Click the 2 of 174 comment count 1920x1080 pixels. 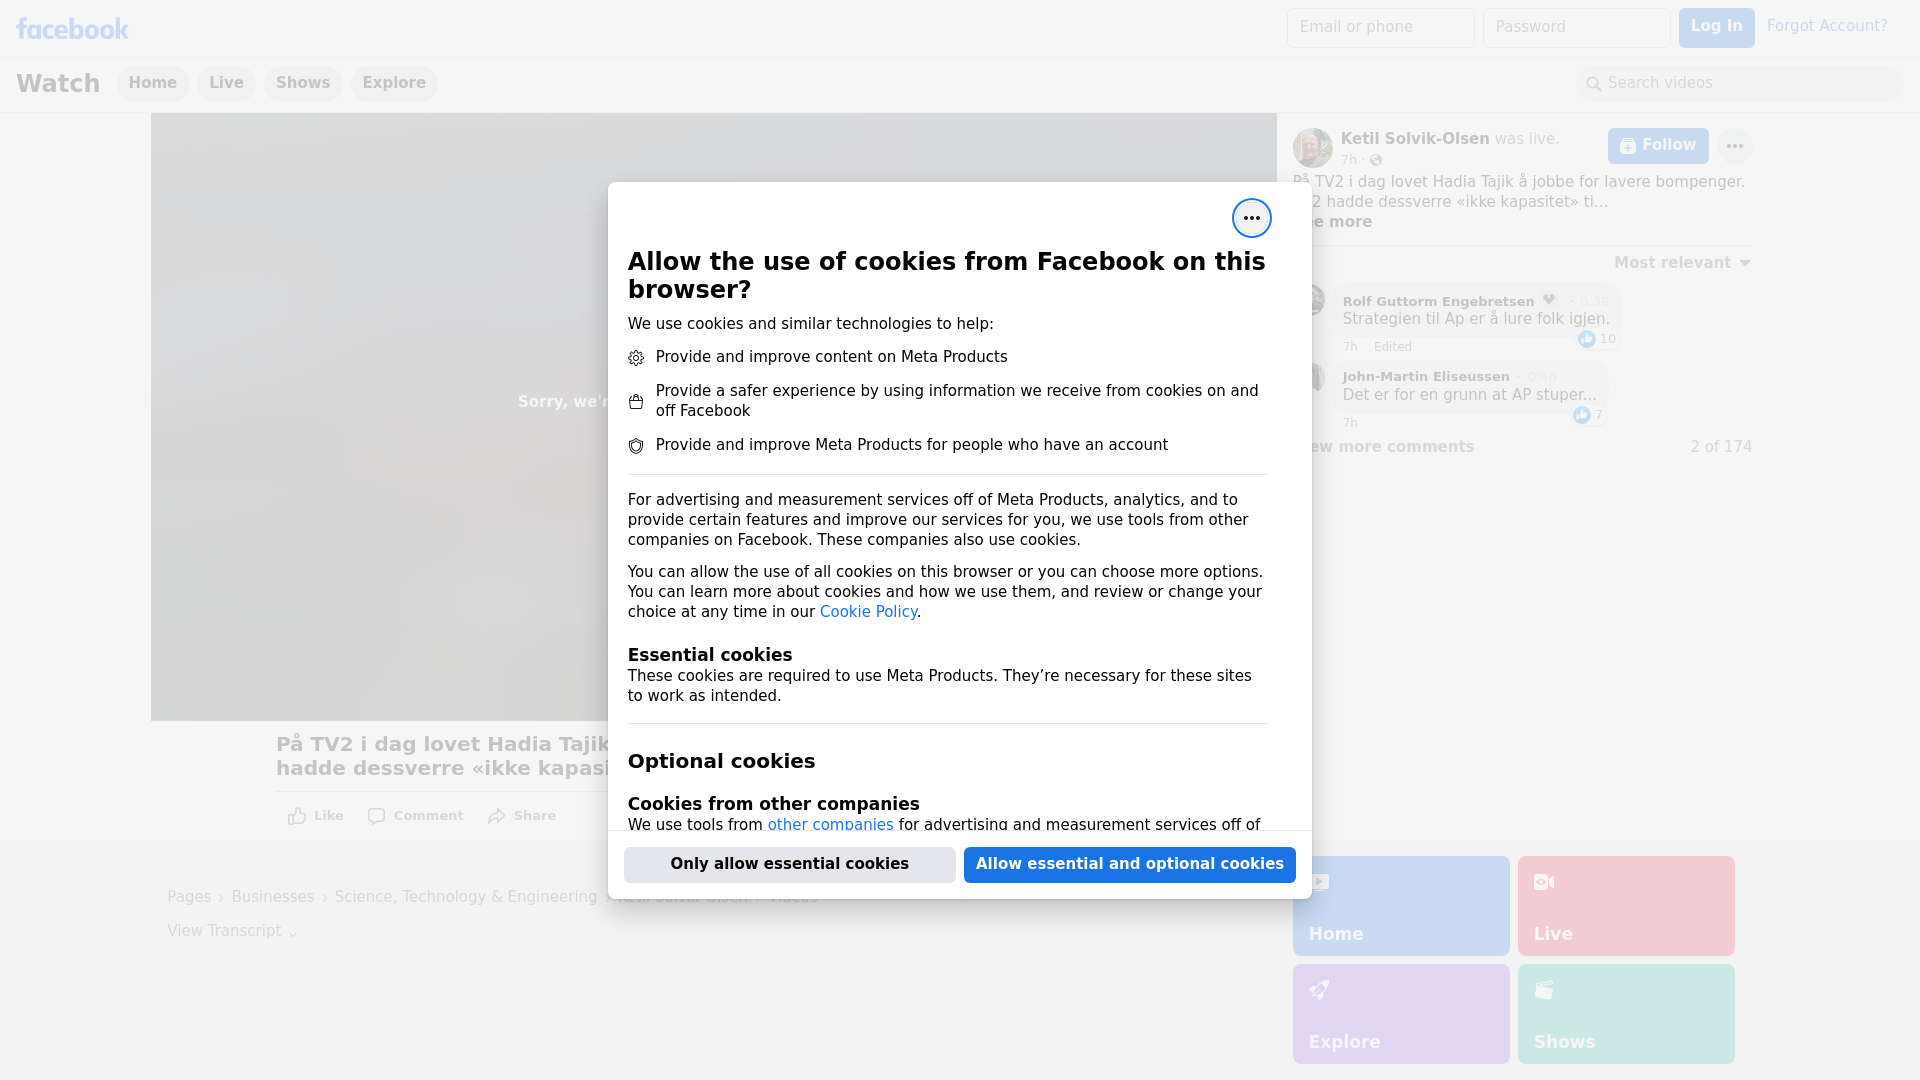[x=1721, y=447]
